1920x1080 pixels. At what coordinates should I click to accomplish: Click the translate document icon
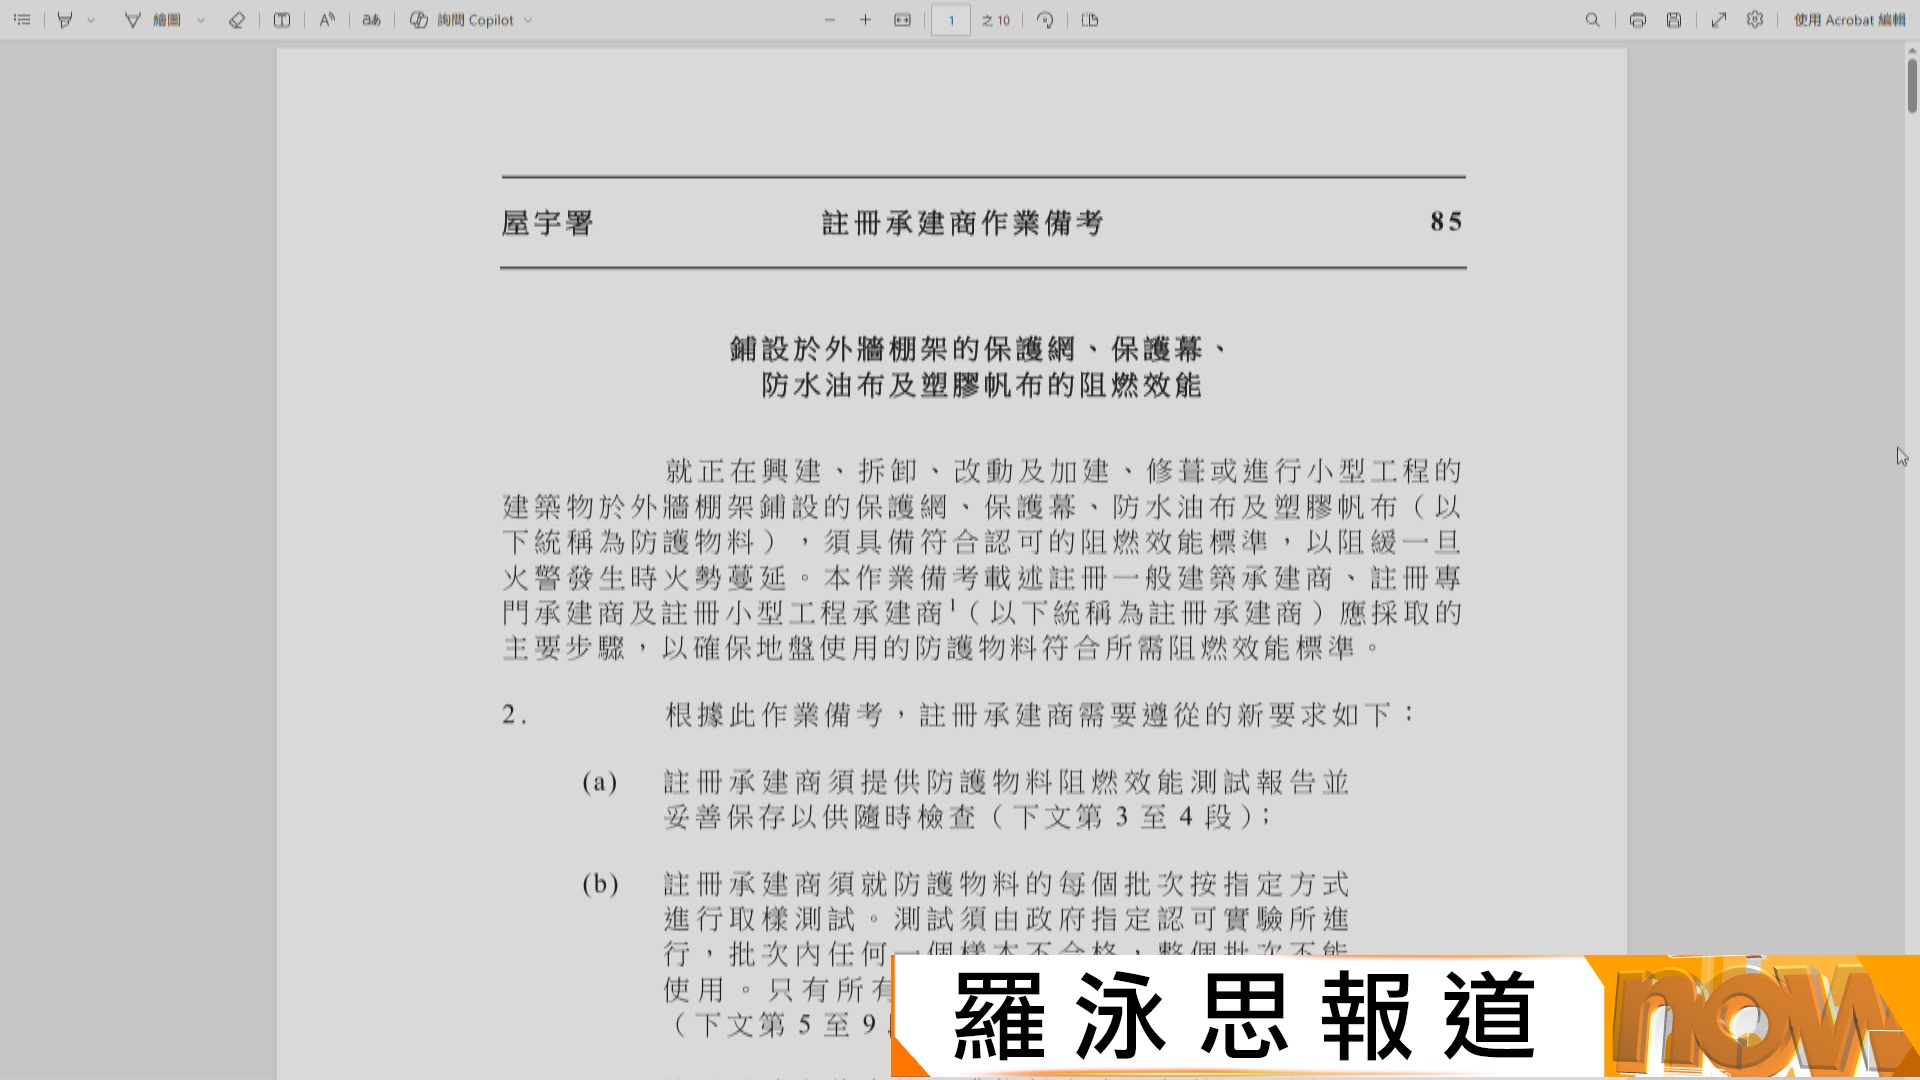click(x=371, y=20)
